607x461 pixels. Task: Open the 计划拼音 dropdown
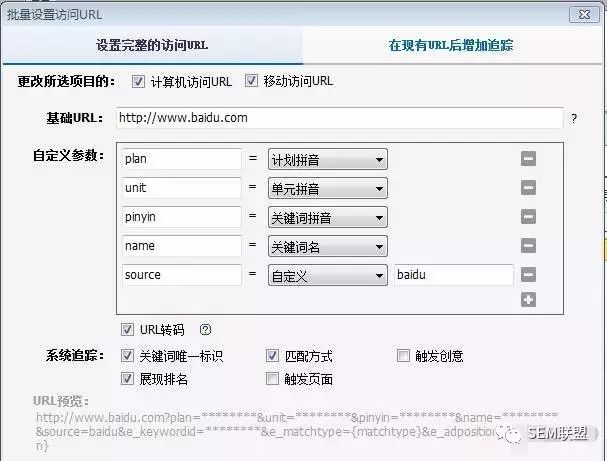coord(328,159)
